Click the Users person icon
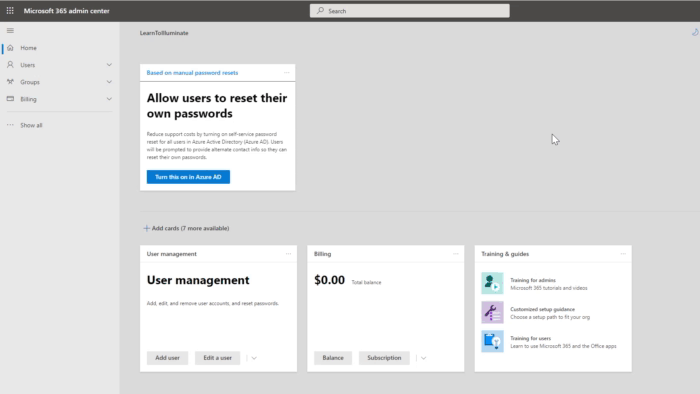Viewport: 700px width, 394px height. (10, 65)
